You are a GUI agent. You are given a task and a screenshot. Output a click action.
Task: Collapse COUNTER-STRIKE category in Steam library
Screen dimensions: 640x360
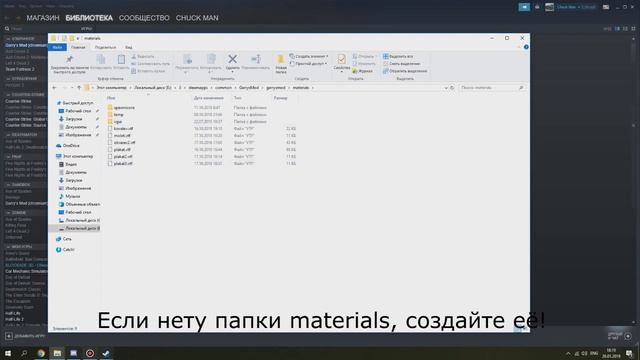click(x=8, y=95)
